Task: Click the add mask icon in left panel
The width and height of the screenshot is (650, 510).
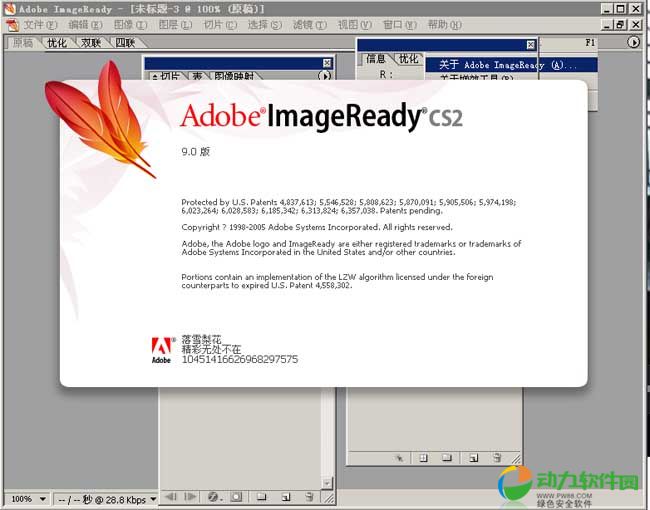Action: pyautogui.click(x=236, y=496)
